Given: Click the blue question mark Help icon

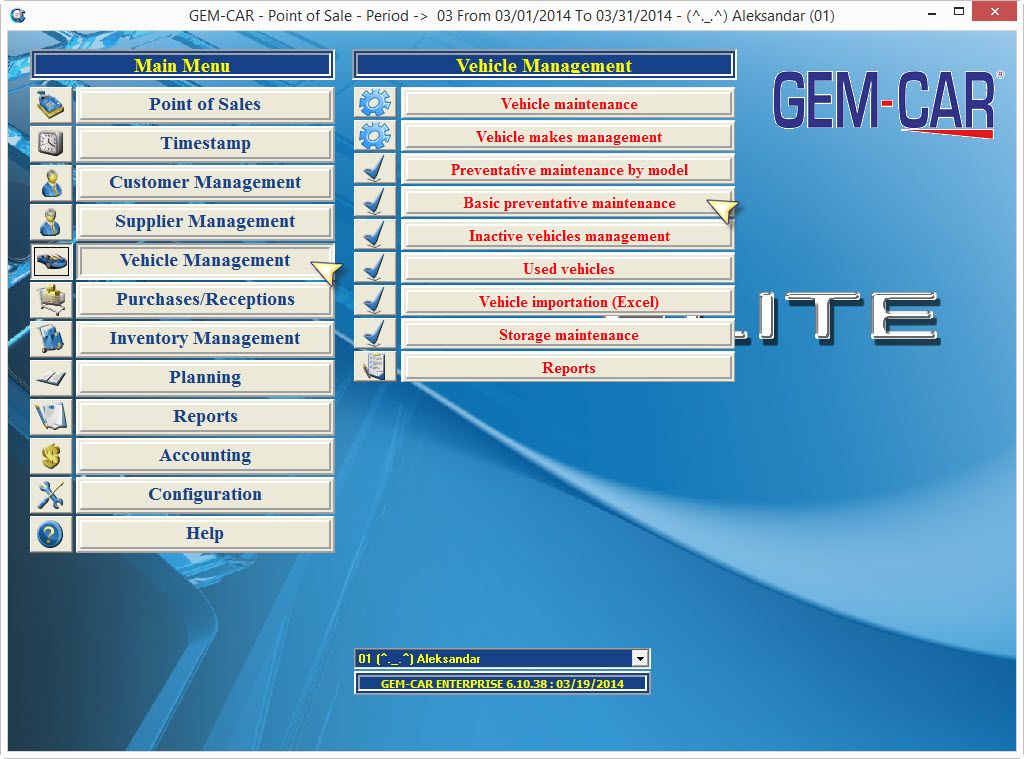Looking at the screenshot, I should pos(51,534).
